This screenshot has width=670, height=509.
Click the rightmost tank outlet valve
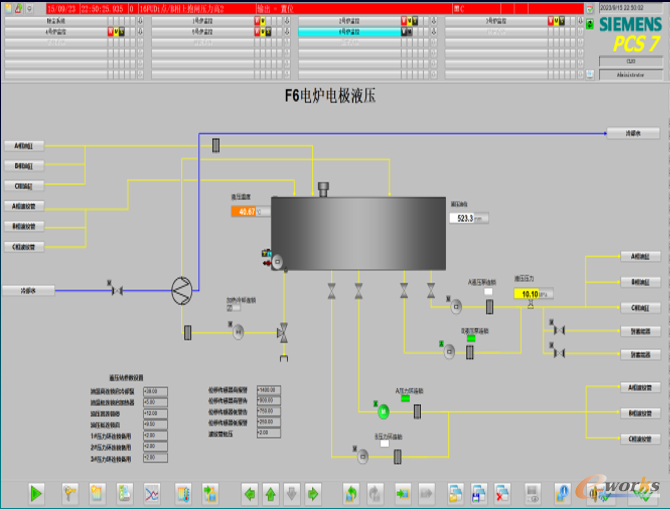coord(431,291)
